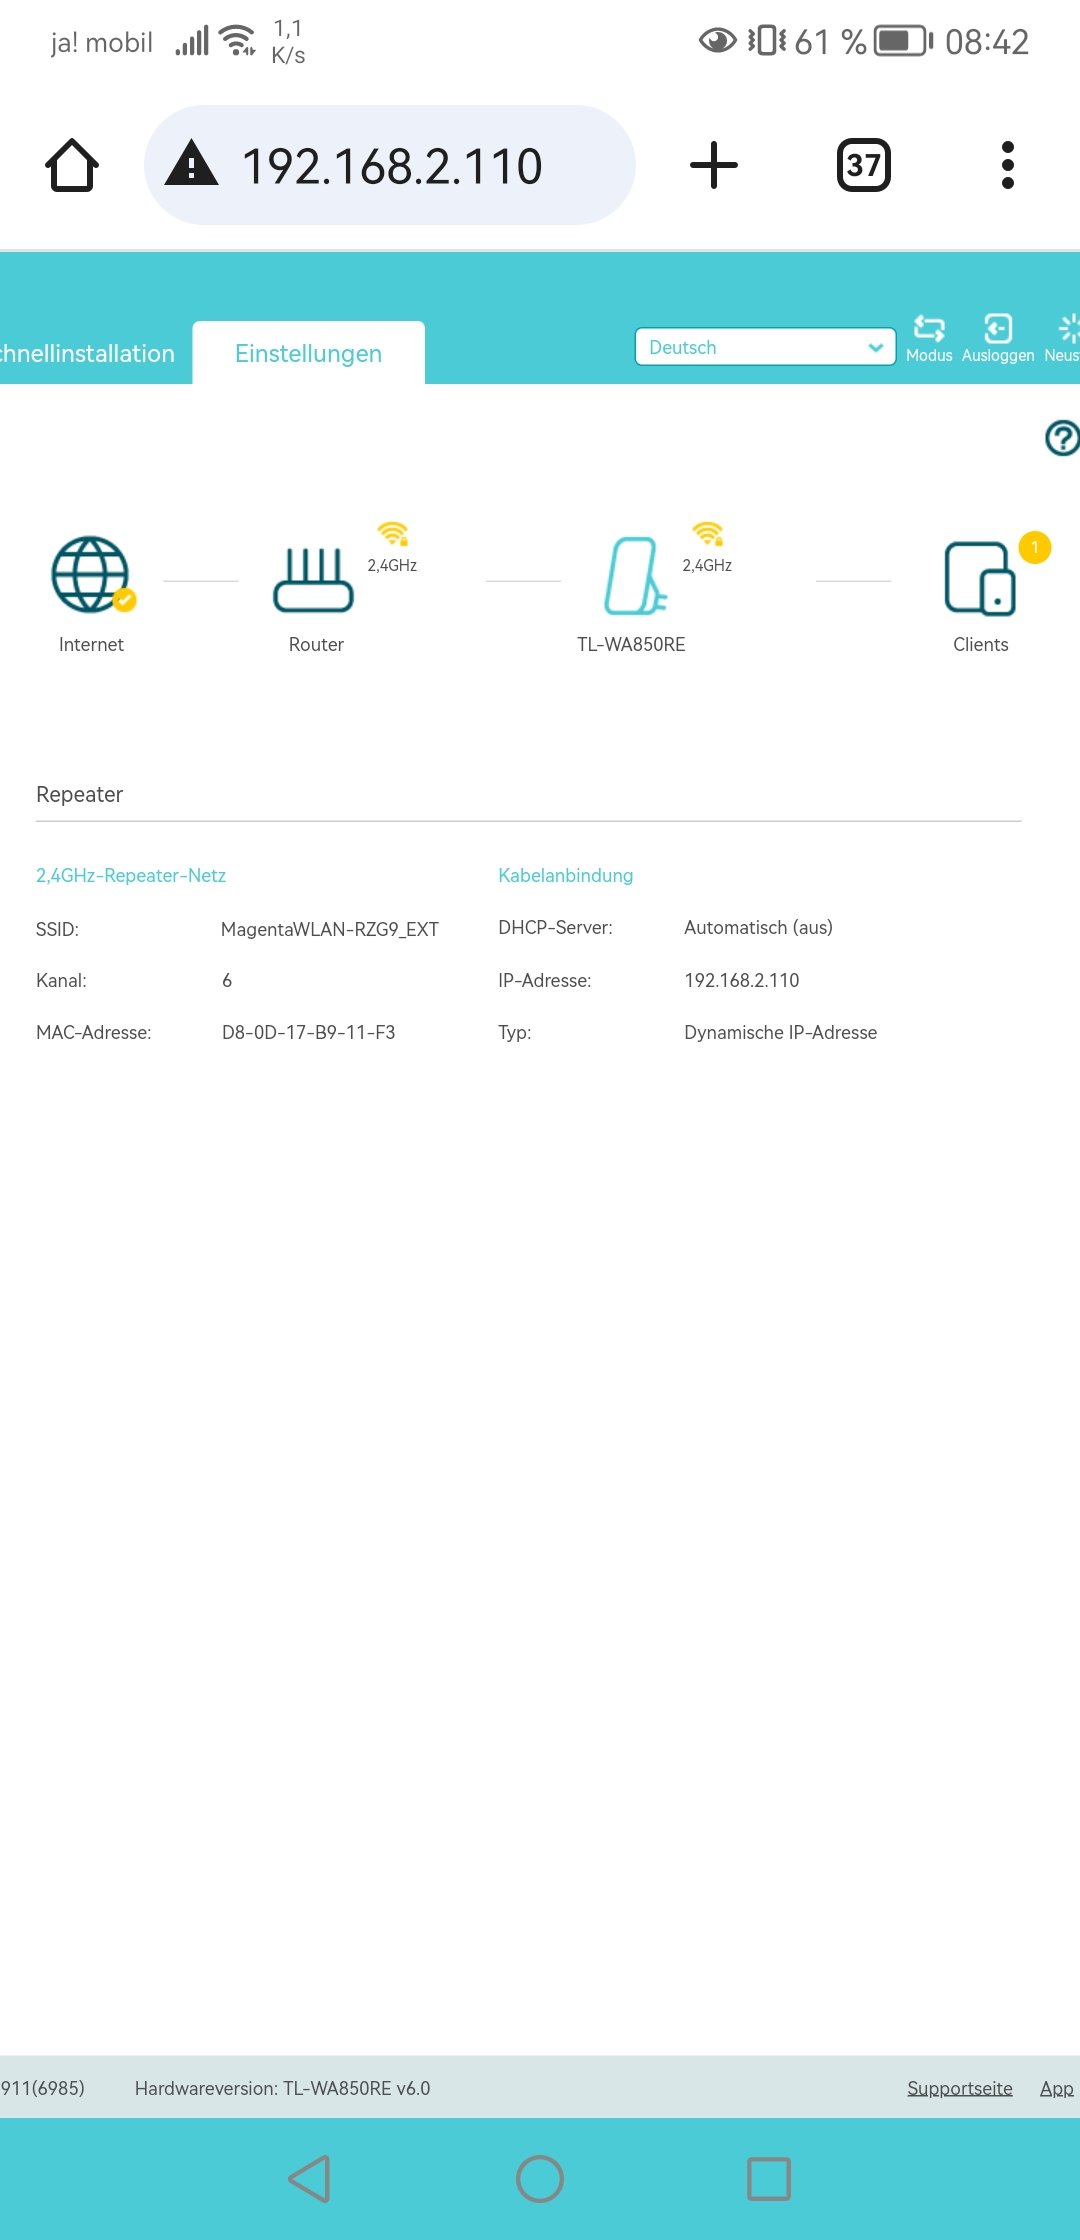
Task: Click the yellow client count badge
Action: click(x=1035, y=547)
